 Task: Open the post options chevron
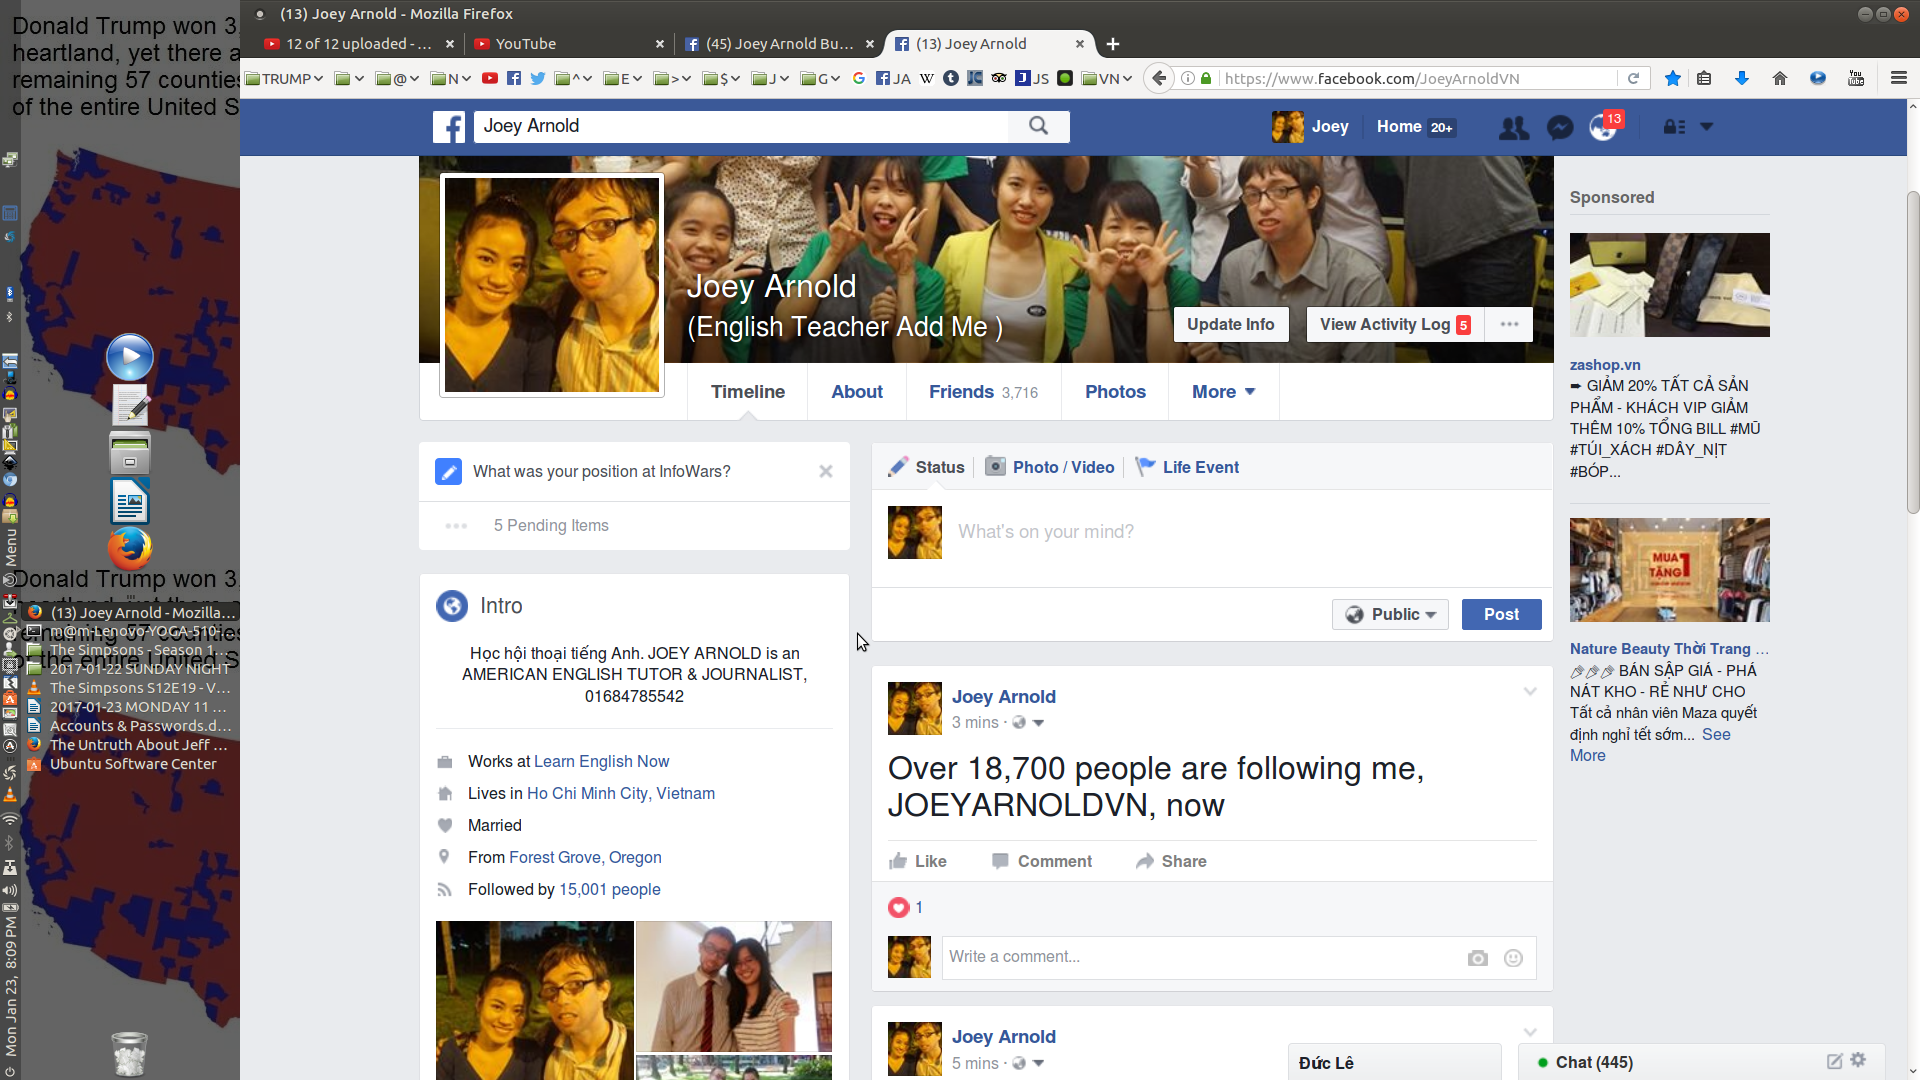pyautogui.click(x=1531, y=691)
